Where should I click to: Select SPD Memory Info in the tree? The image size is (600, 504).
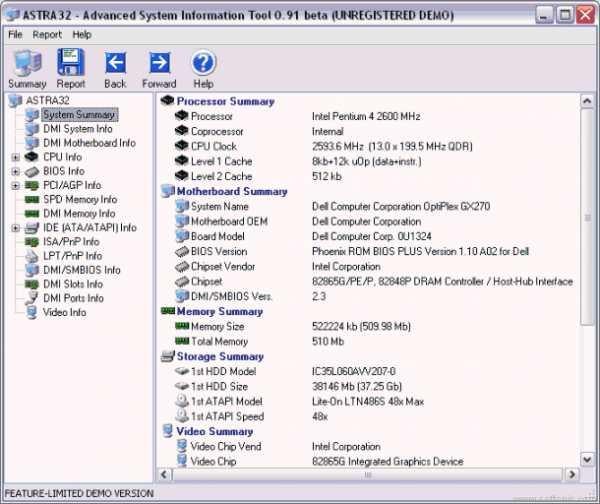point(80,200)
